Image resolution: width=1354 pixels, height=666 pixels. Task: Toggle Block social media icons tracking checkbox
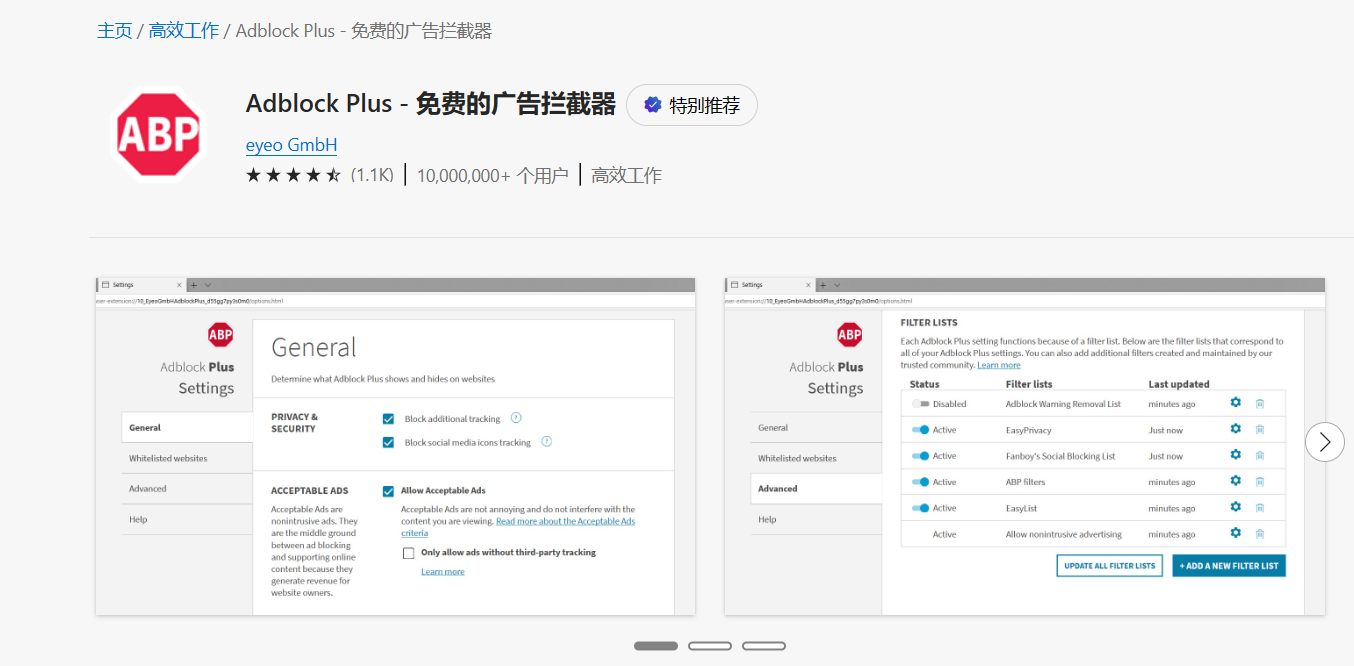(x=388, y=442)
